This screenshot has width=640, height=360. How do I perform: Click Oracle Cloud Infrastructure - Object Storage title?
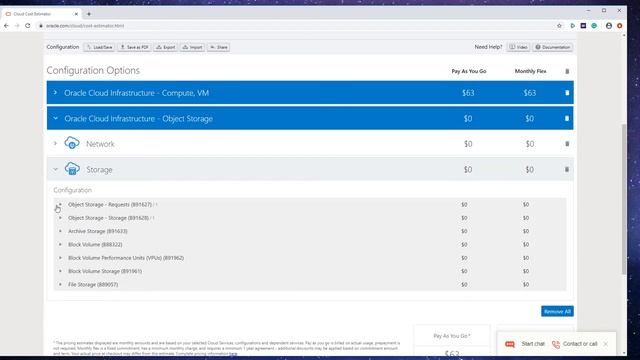[138, 119]
